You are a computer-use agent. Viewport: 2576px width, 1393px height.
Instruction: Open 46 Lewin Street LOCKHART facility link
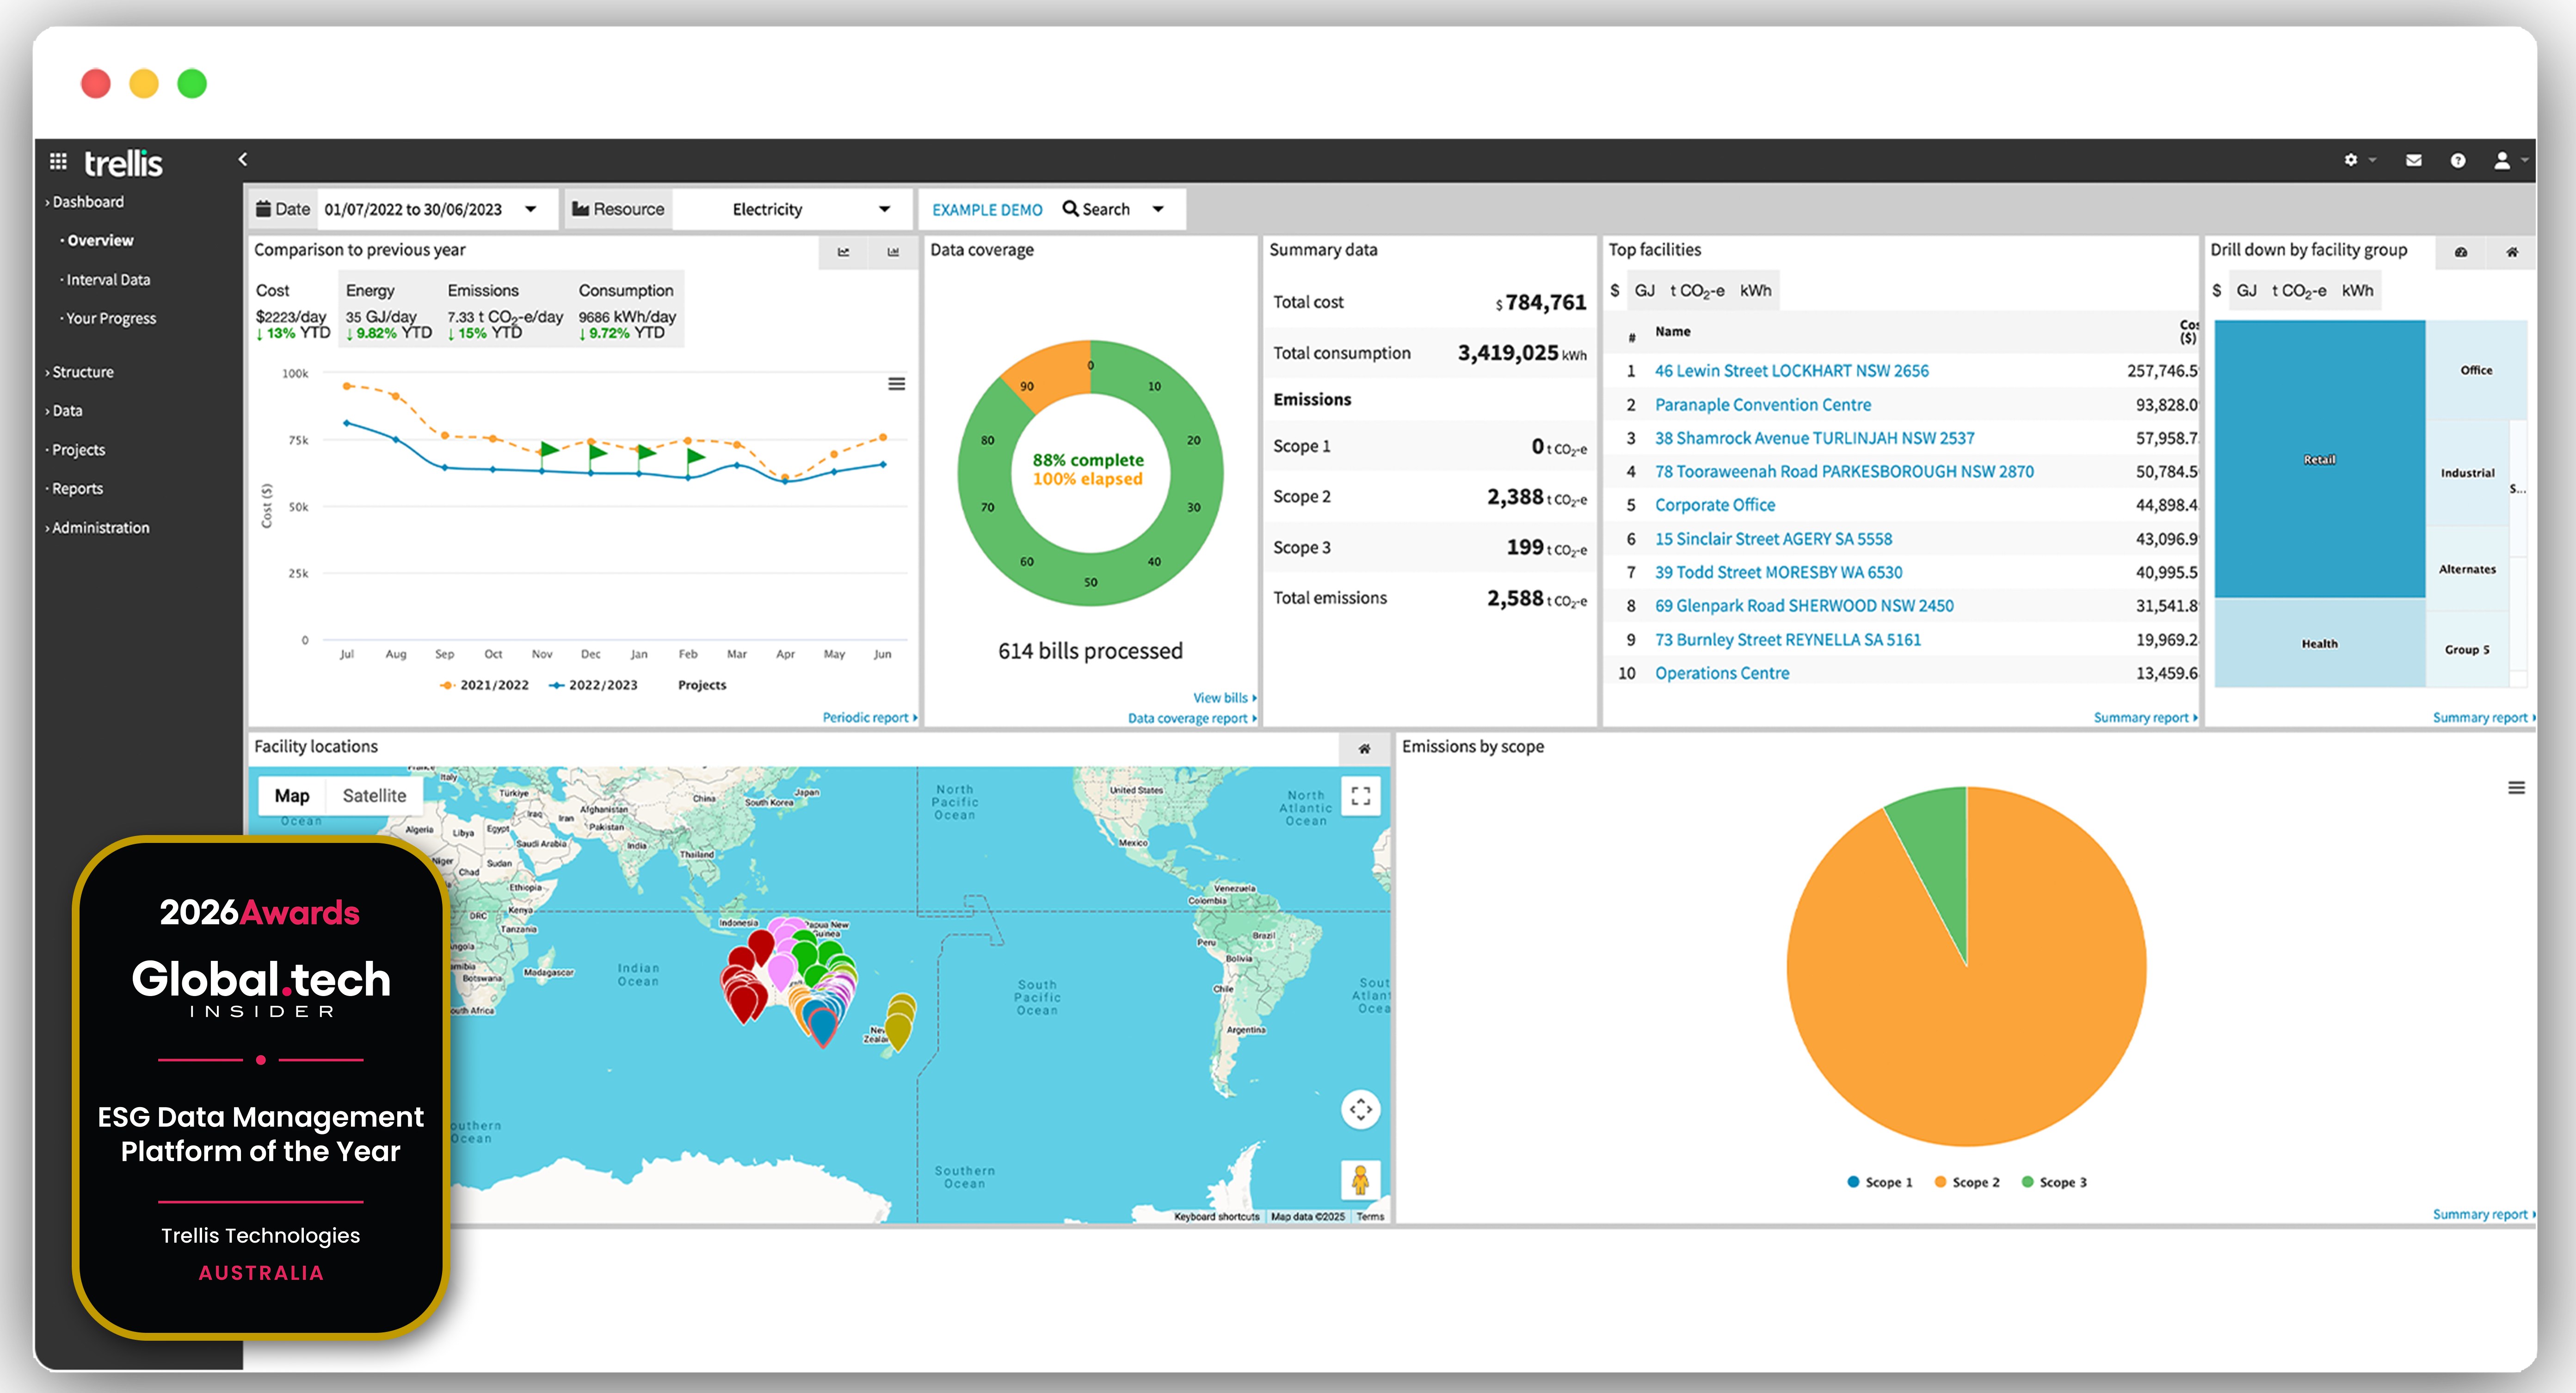point(1791,371)
